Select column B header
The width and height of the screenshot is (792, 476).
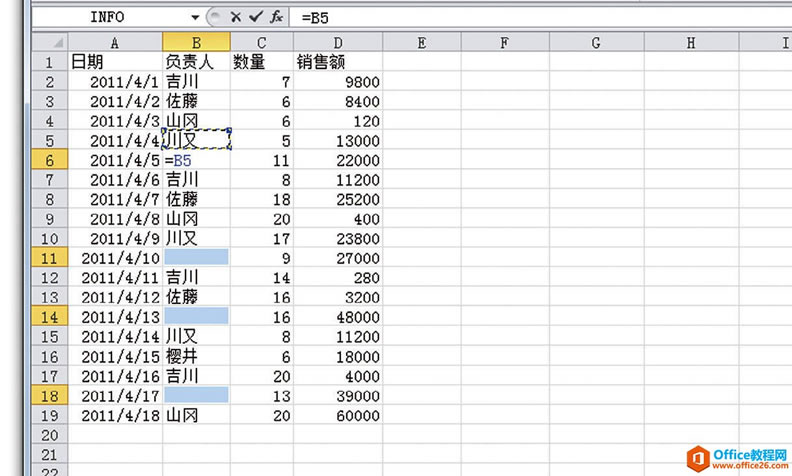[196, 42]
